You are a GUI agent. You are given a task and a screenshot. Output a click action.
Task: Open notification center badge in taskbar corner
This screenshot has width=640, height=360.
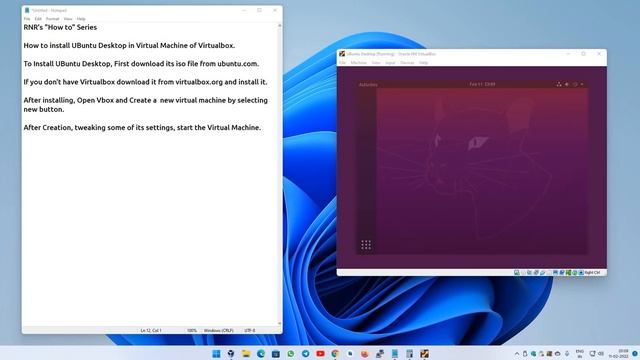pyautogui.click(x=635, y=353)
